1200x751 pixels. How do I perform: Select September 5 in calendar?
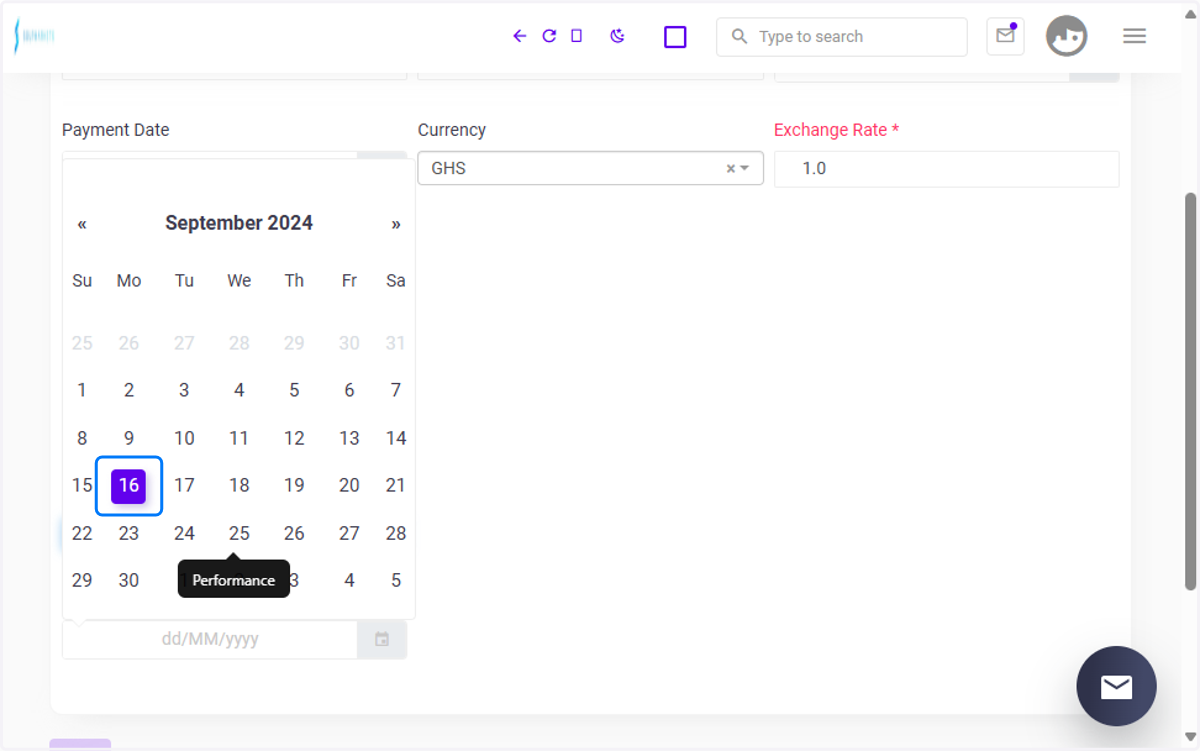point(294,390)
